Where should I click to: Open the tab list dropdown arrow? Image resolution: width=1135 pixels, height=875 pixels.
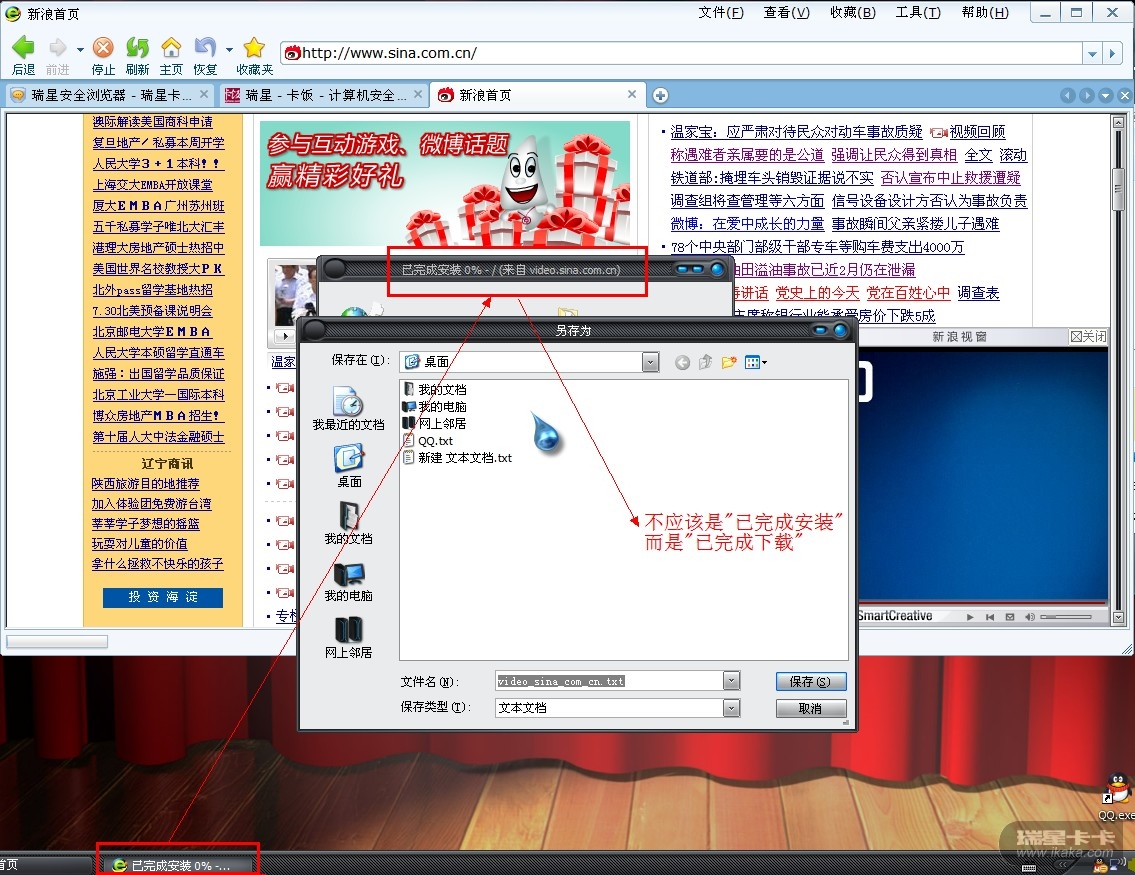coord(1105,96)
